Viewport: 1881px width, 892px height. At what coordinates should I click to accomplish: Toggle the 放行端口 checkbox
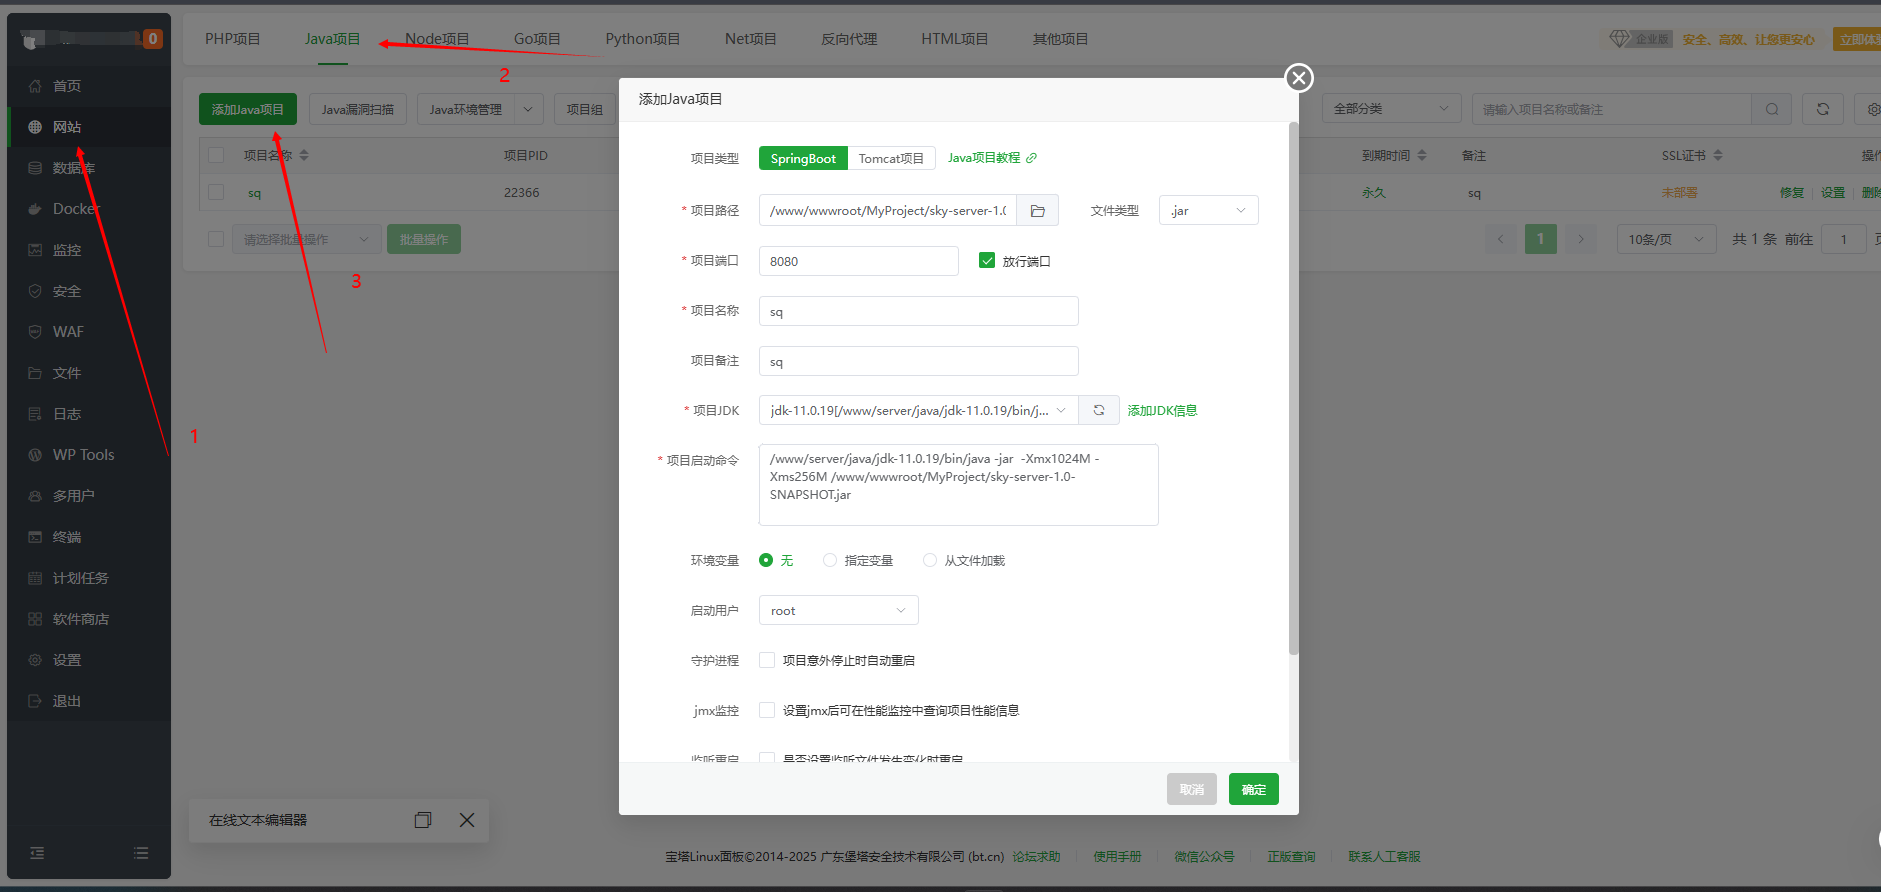click(x=987, y=261)
